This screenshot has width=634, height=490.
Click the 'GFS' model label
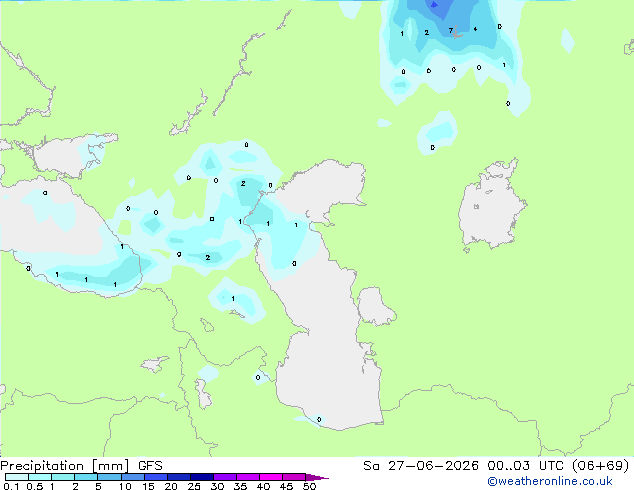point(150,466)
